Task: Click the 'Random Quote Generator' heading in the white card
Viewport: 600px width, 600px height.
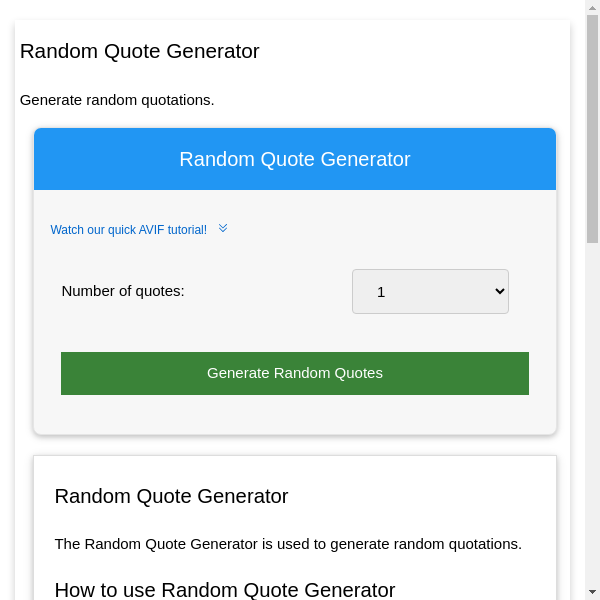Action: [171, 496]
